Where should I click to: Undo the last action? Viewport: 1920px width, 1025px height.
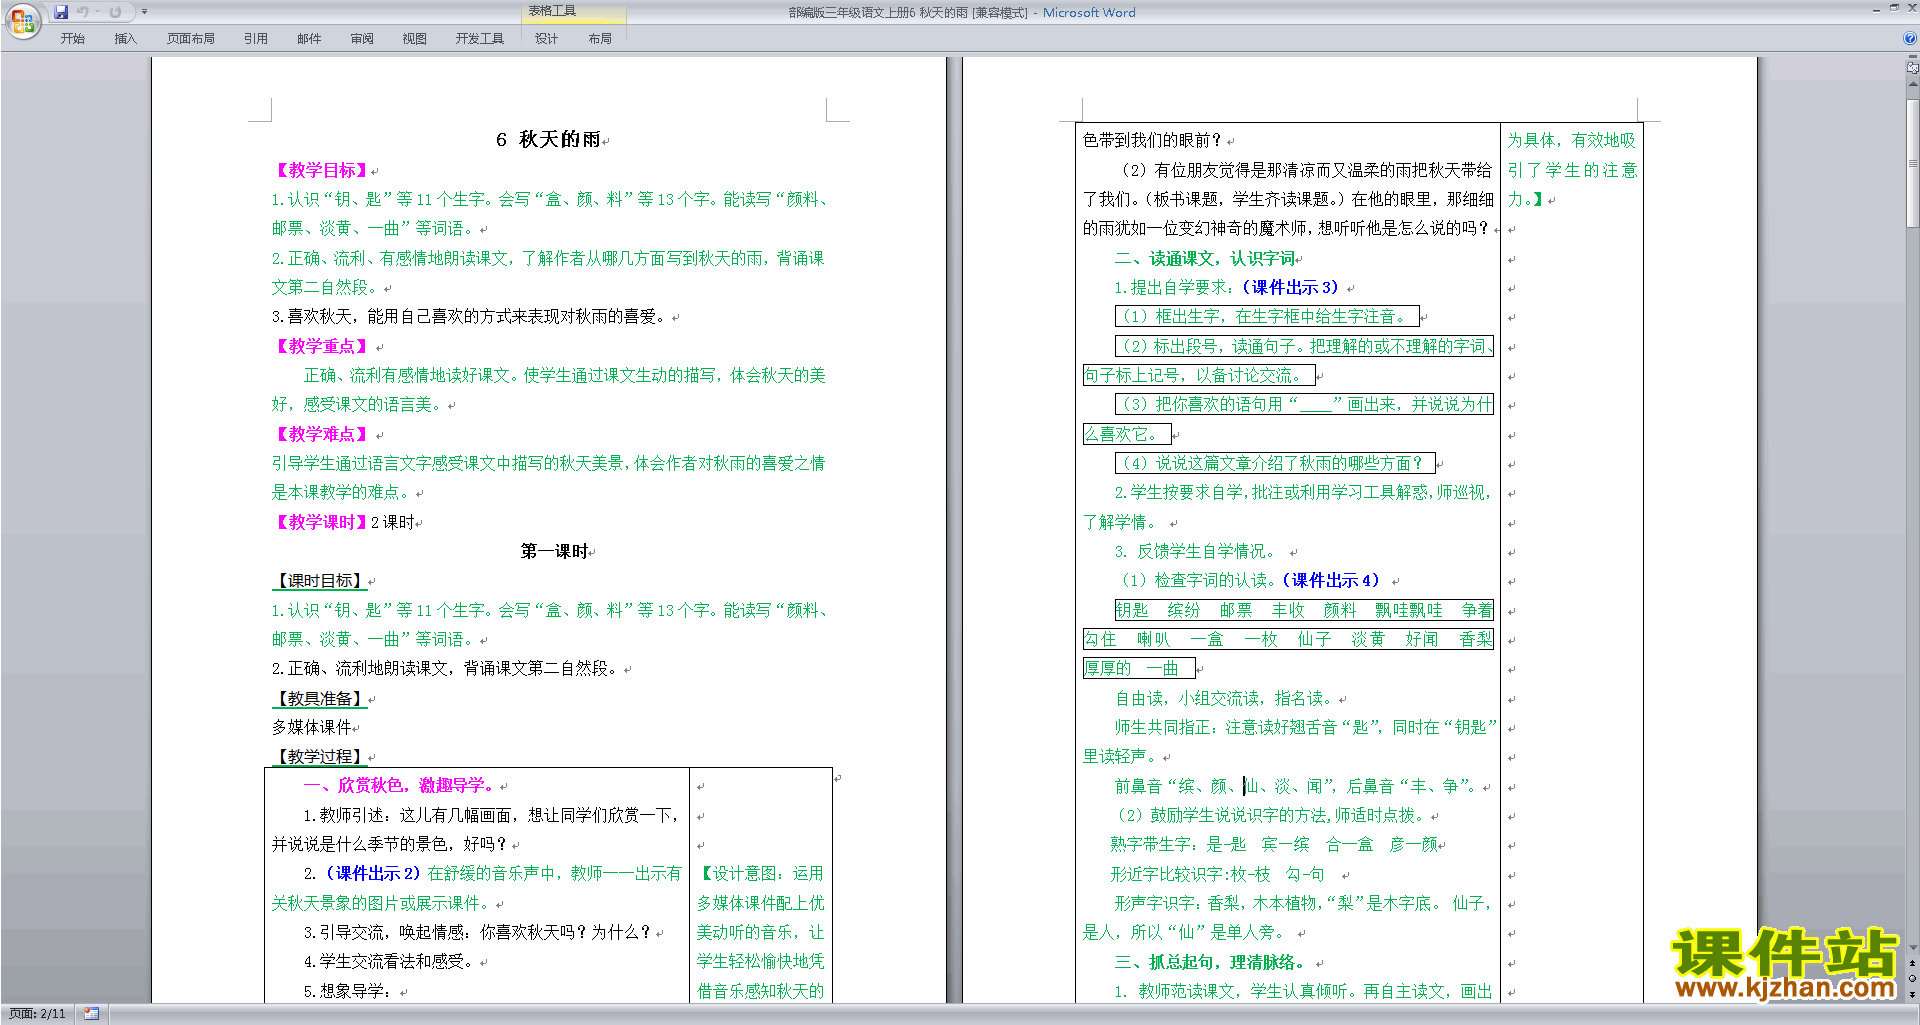pos(82,12)
